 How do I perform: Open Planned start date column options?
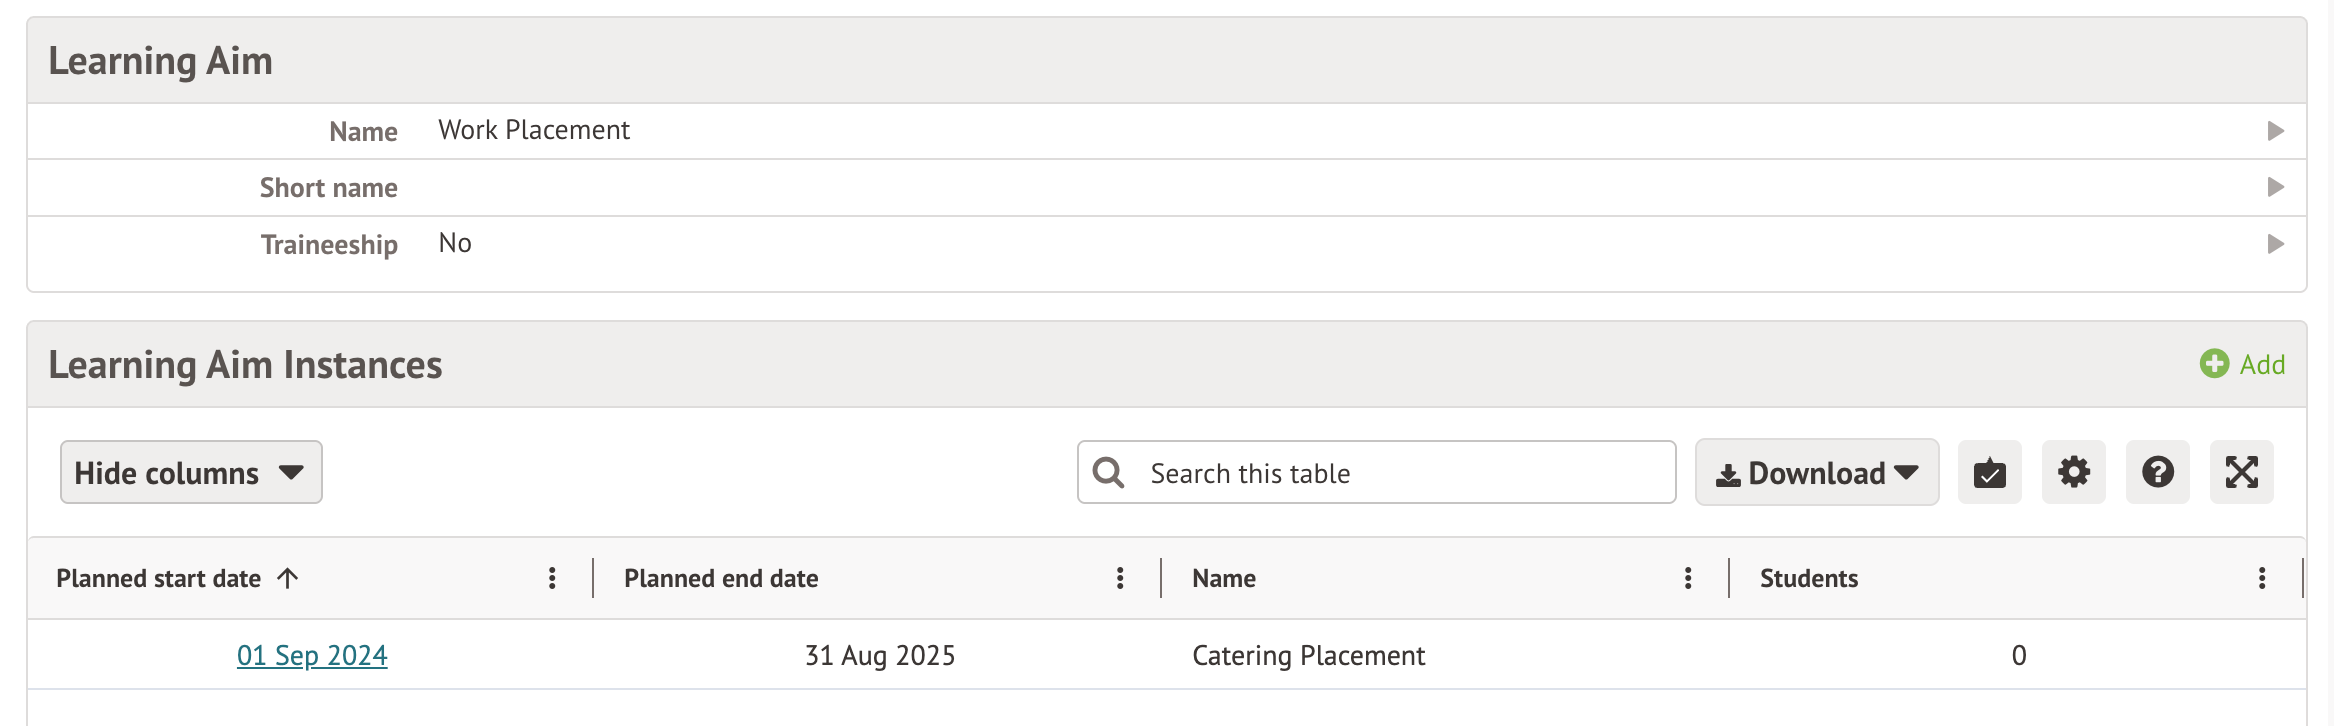pos(552,578)
